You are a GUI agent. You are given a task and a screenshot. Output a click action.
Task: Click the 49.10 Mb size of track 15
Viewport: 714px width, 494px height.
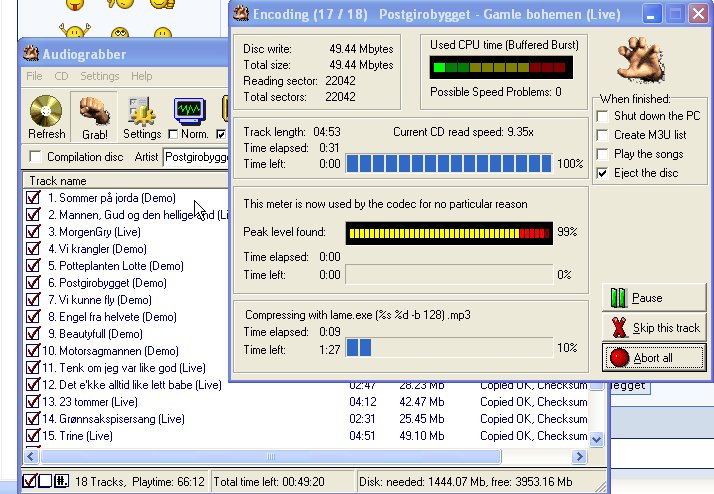click(422, 436)
